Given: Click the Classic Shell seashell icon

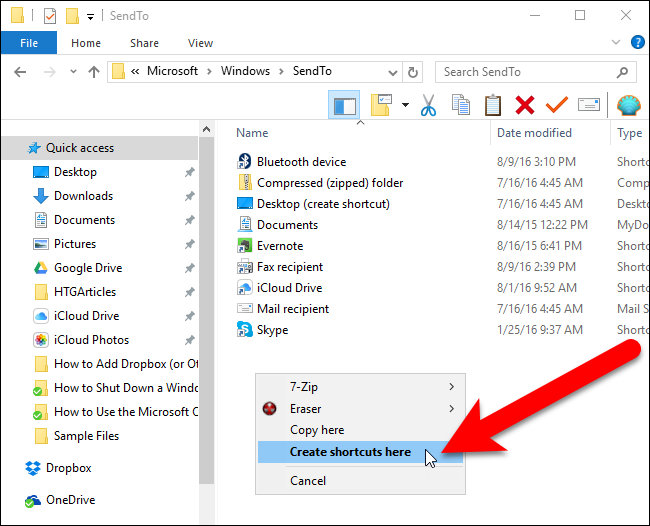Looking at the screenshot, I should click(x=629, y=105).
